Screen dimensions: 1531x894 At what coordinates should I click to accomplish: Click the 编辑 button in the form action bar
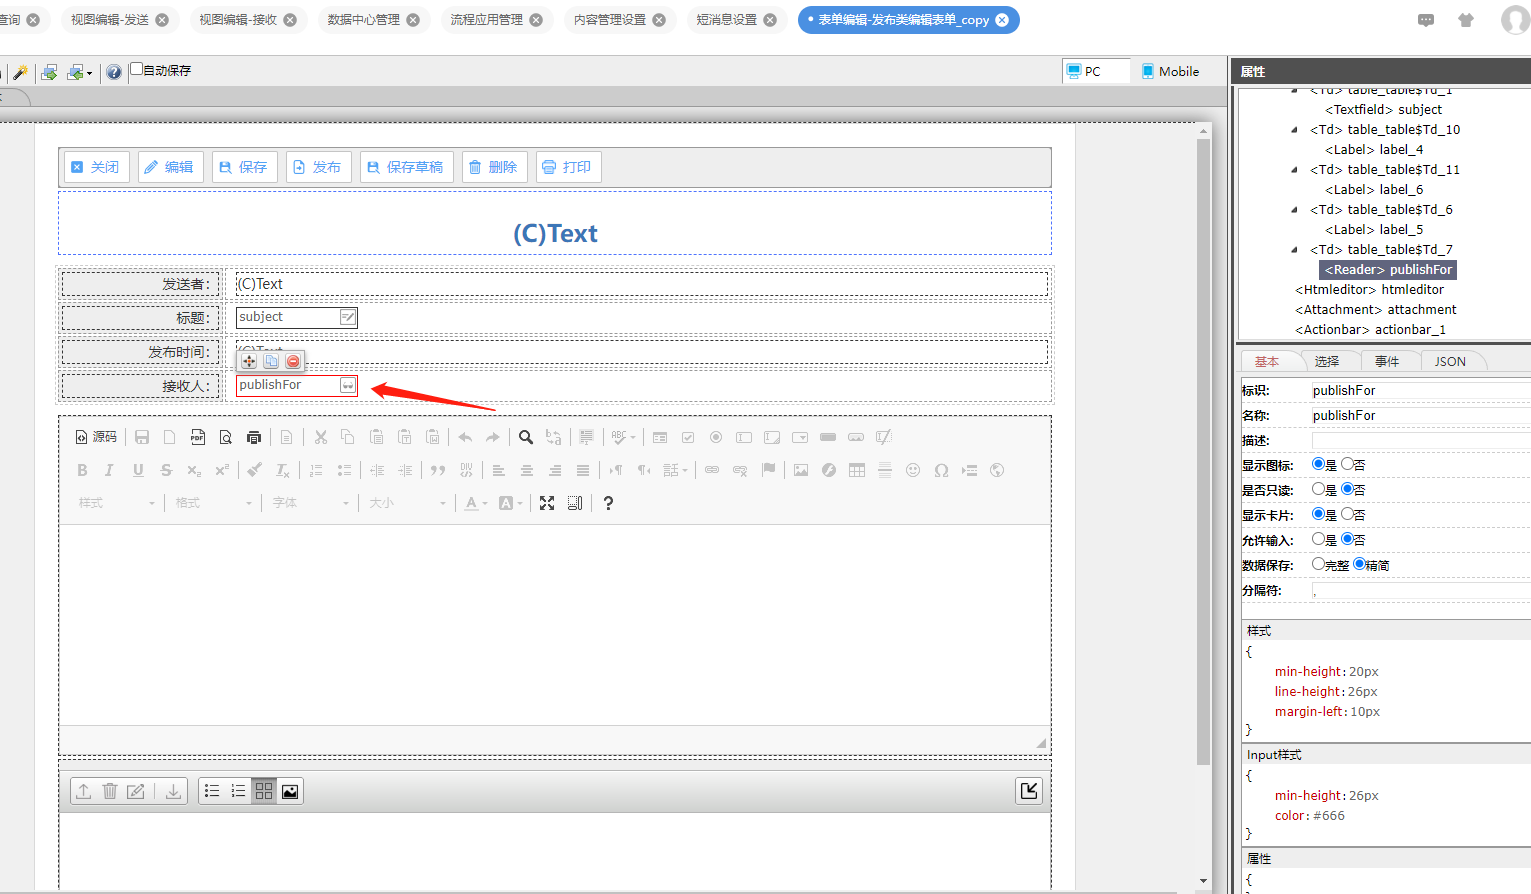tap(170, 167)
